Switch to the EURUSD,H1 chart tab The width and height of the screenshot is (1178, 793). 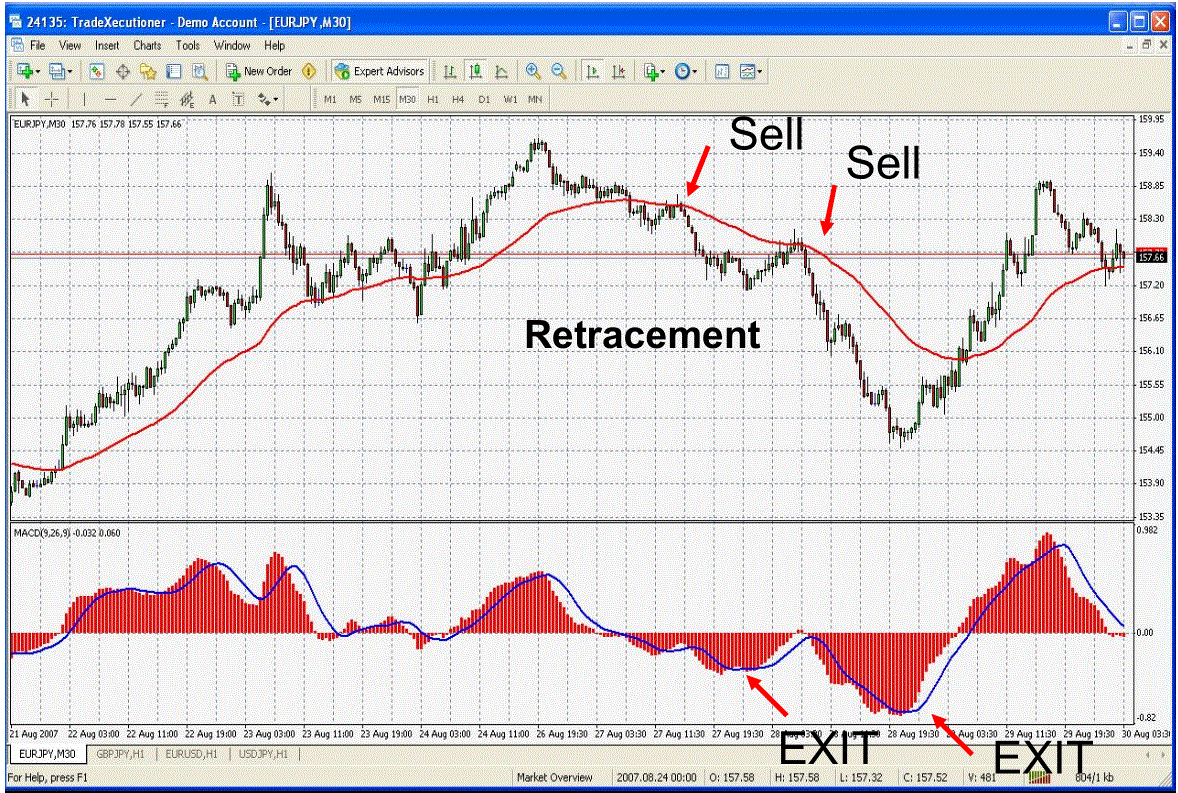tap(191, 754)
